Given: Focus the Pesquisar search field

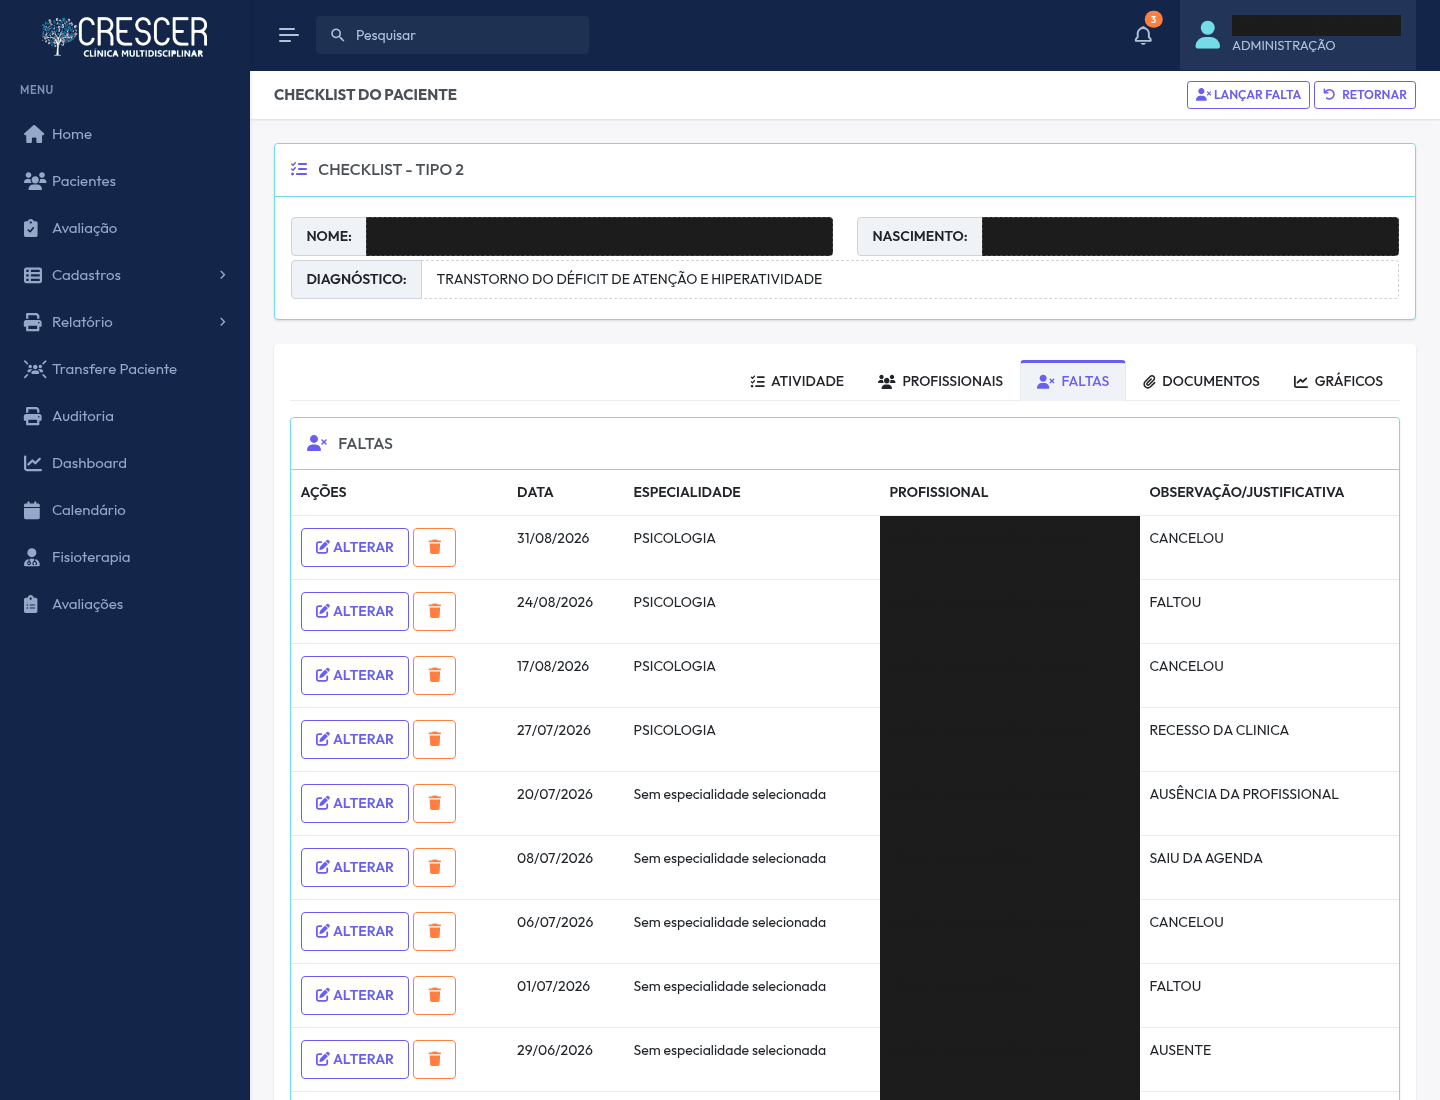Looking at the screenshot, I should [x=452, y=35].
